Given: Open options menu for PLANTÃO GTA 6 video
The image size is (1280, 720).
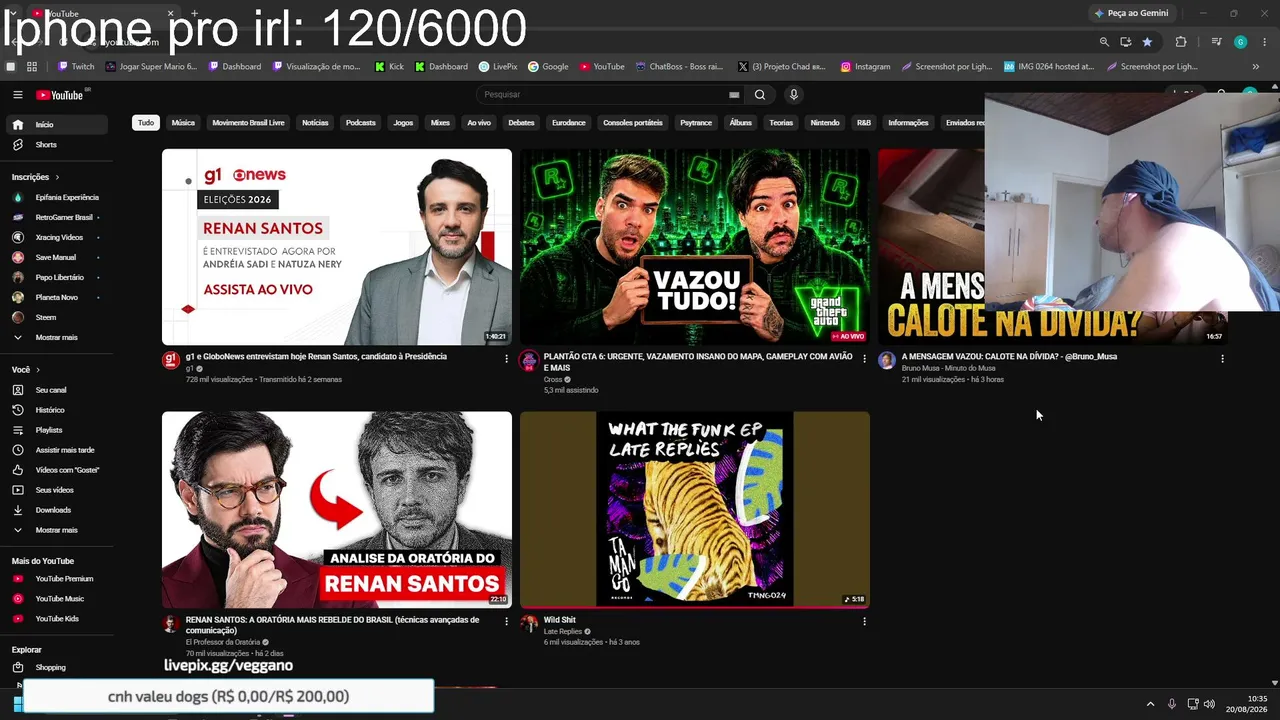Looking at the screenshot, I should (x=864, y=358).
